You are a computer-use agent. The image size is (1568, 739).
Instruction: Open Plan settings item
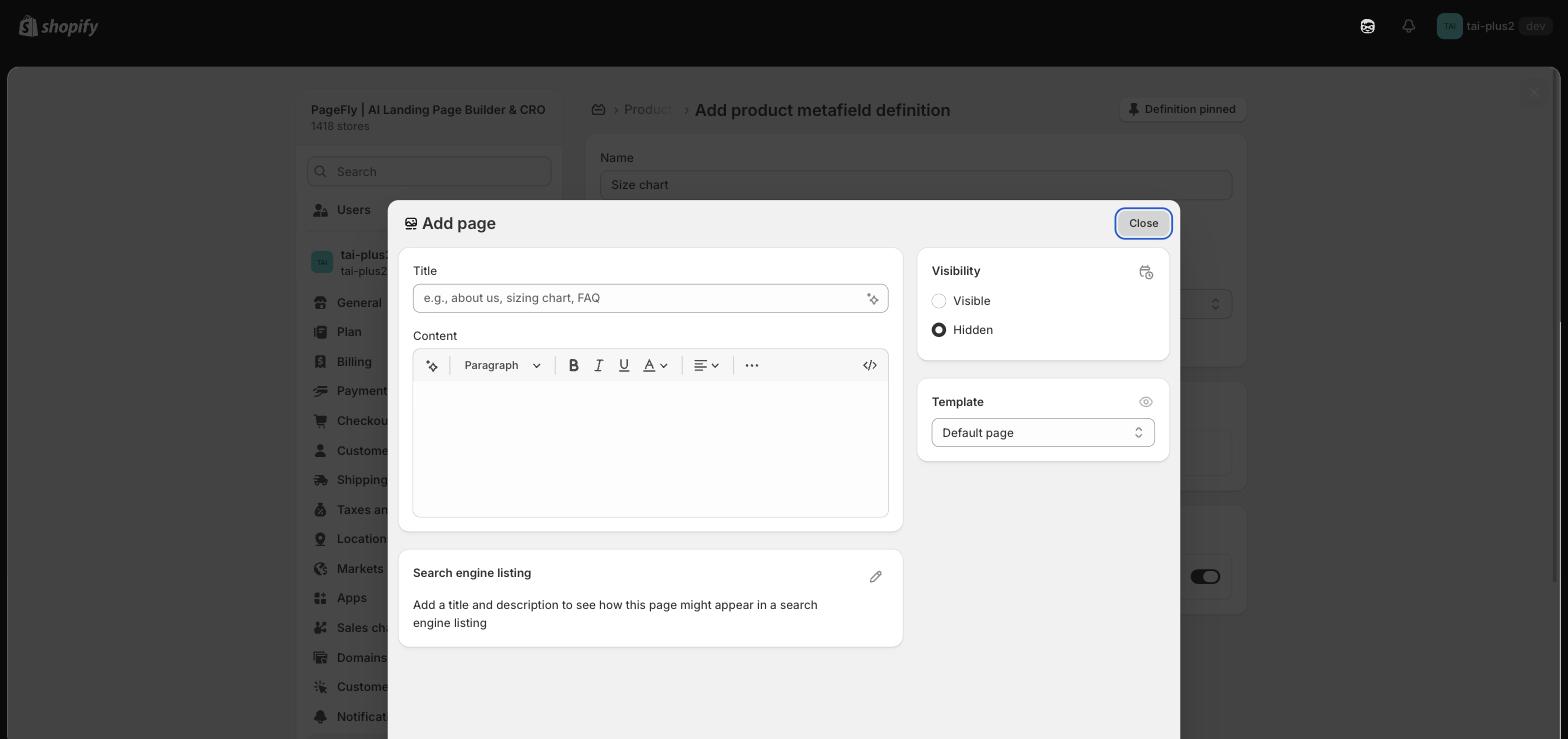coord(349,332)
